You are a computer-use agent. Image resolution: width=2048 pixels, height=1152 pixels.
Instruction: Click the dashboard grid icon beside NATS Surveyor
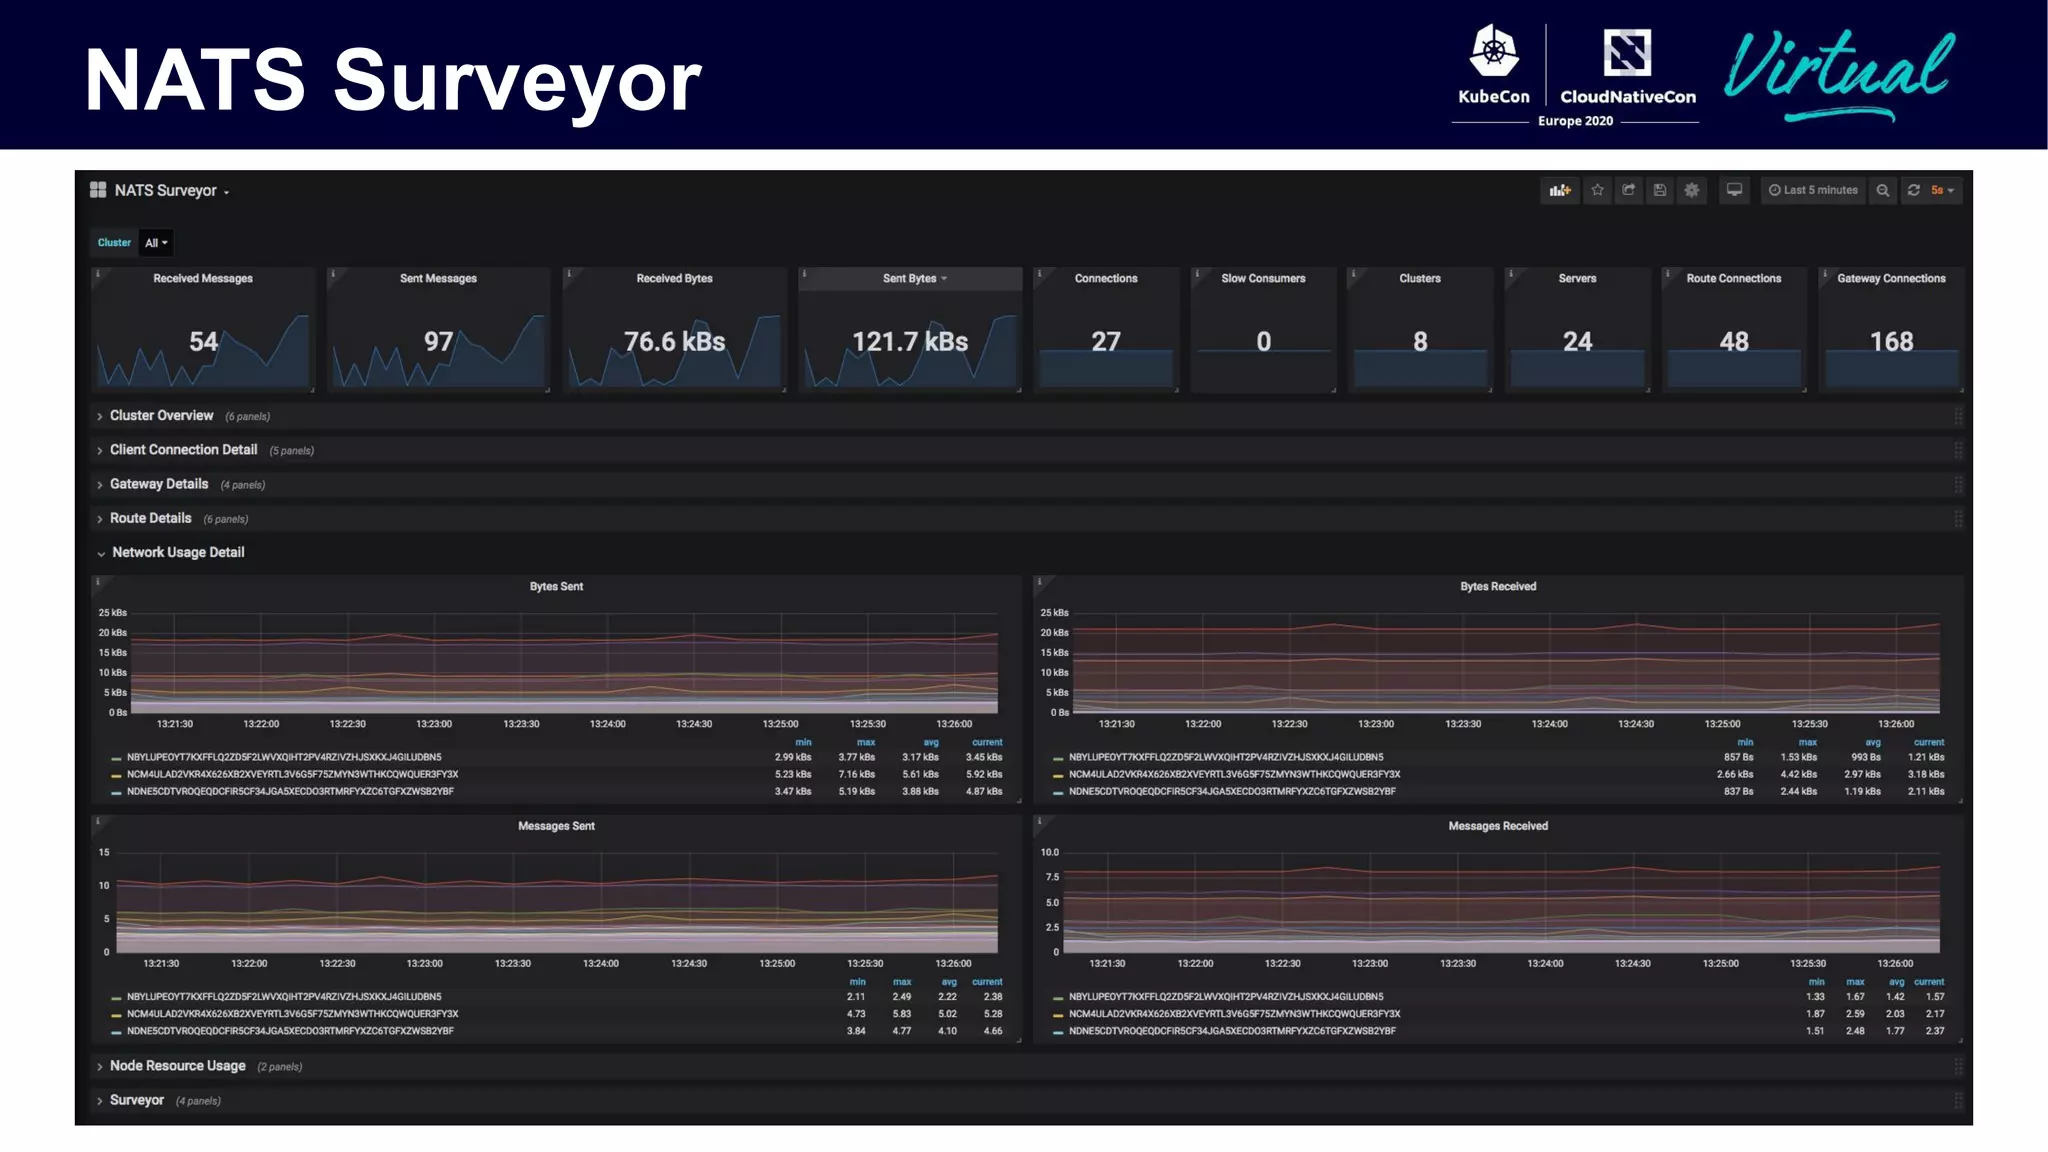pyautogui.click(x=98, y=190)
